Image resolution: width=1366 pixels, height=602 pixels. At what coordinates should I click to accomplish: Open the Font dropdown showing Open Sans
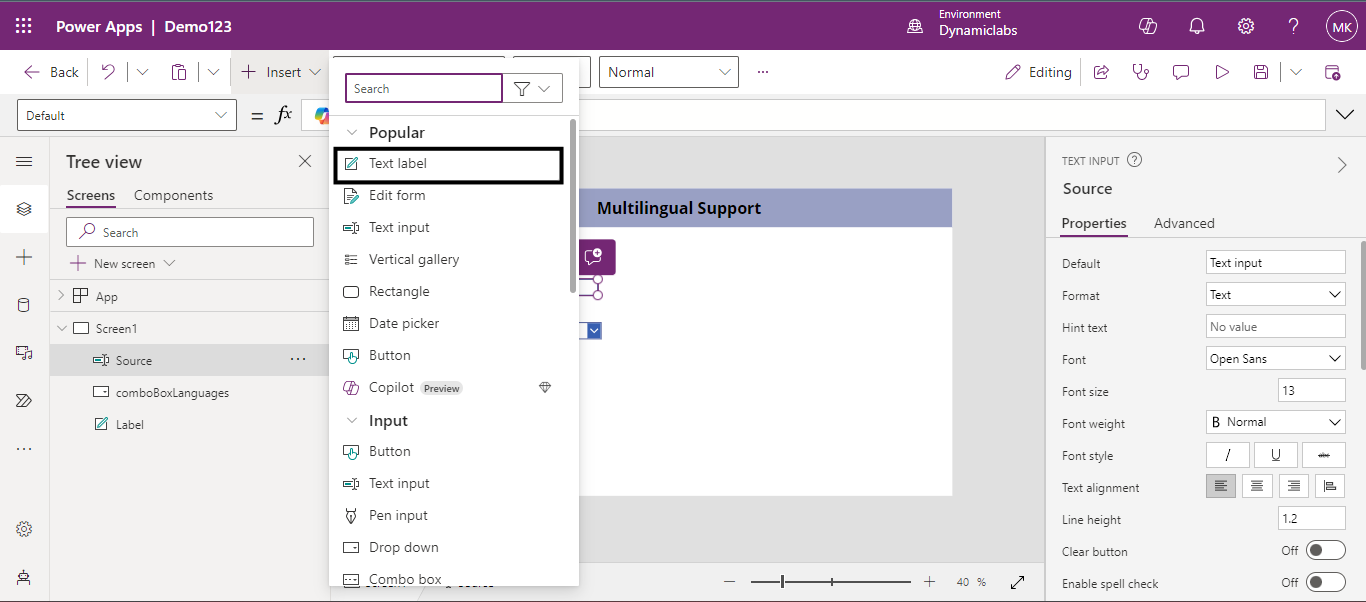pyautogui.click(x=1275, y=359)
